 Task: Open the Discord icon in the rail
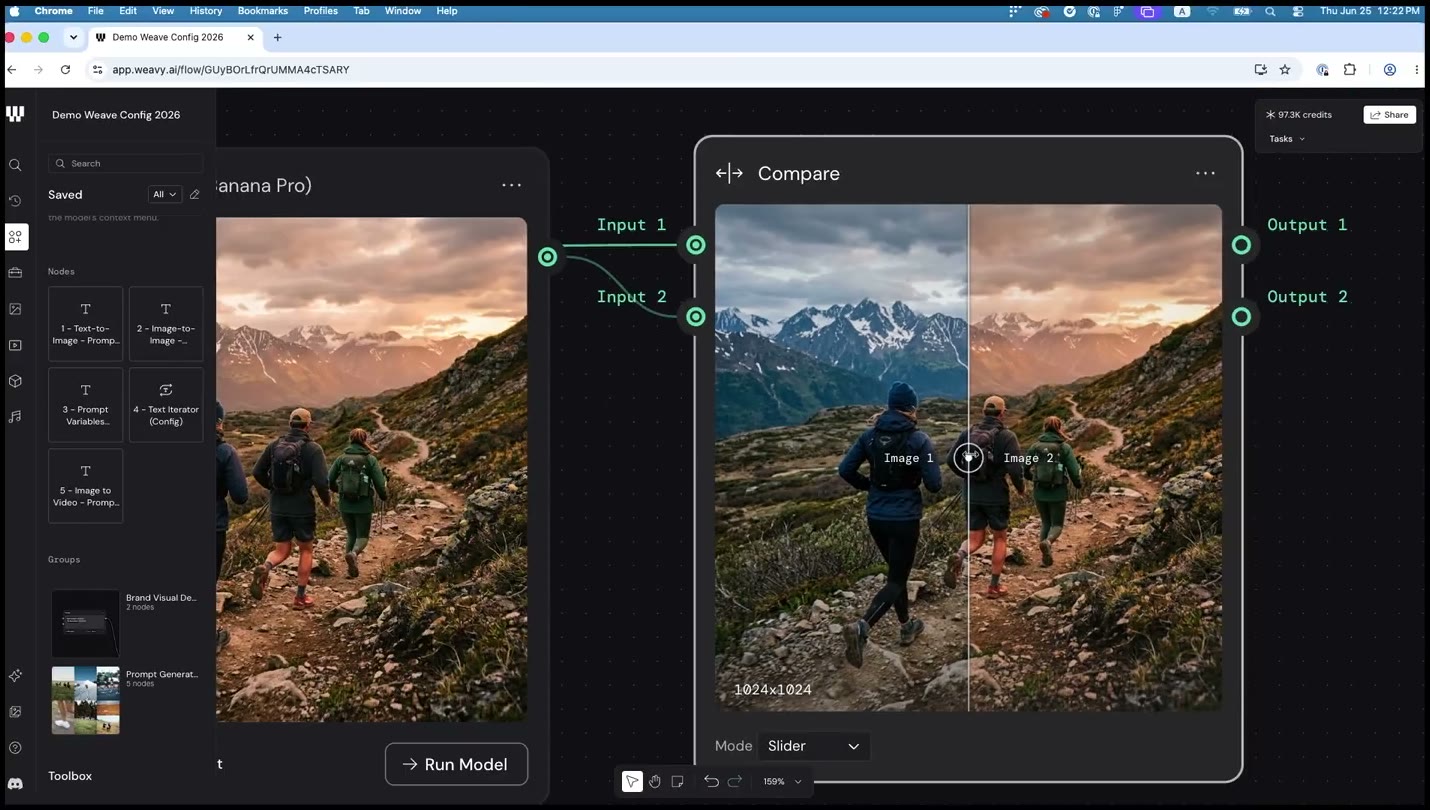pos(15,784)
